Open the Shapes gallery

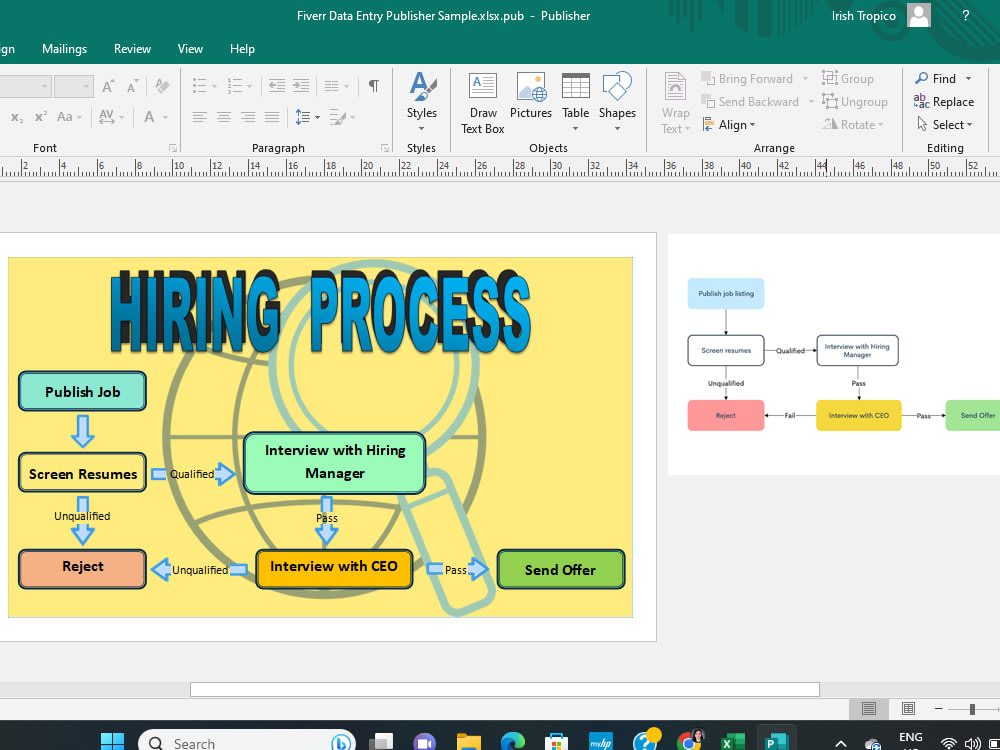617,102
